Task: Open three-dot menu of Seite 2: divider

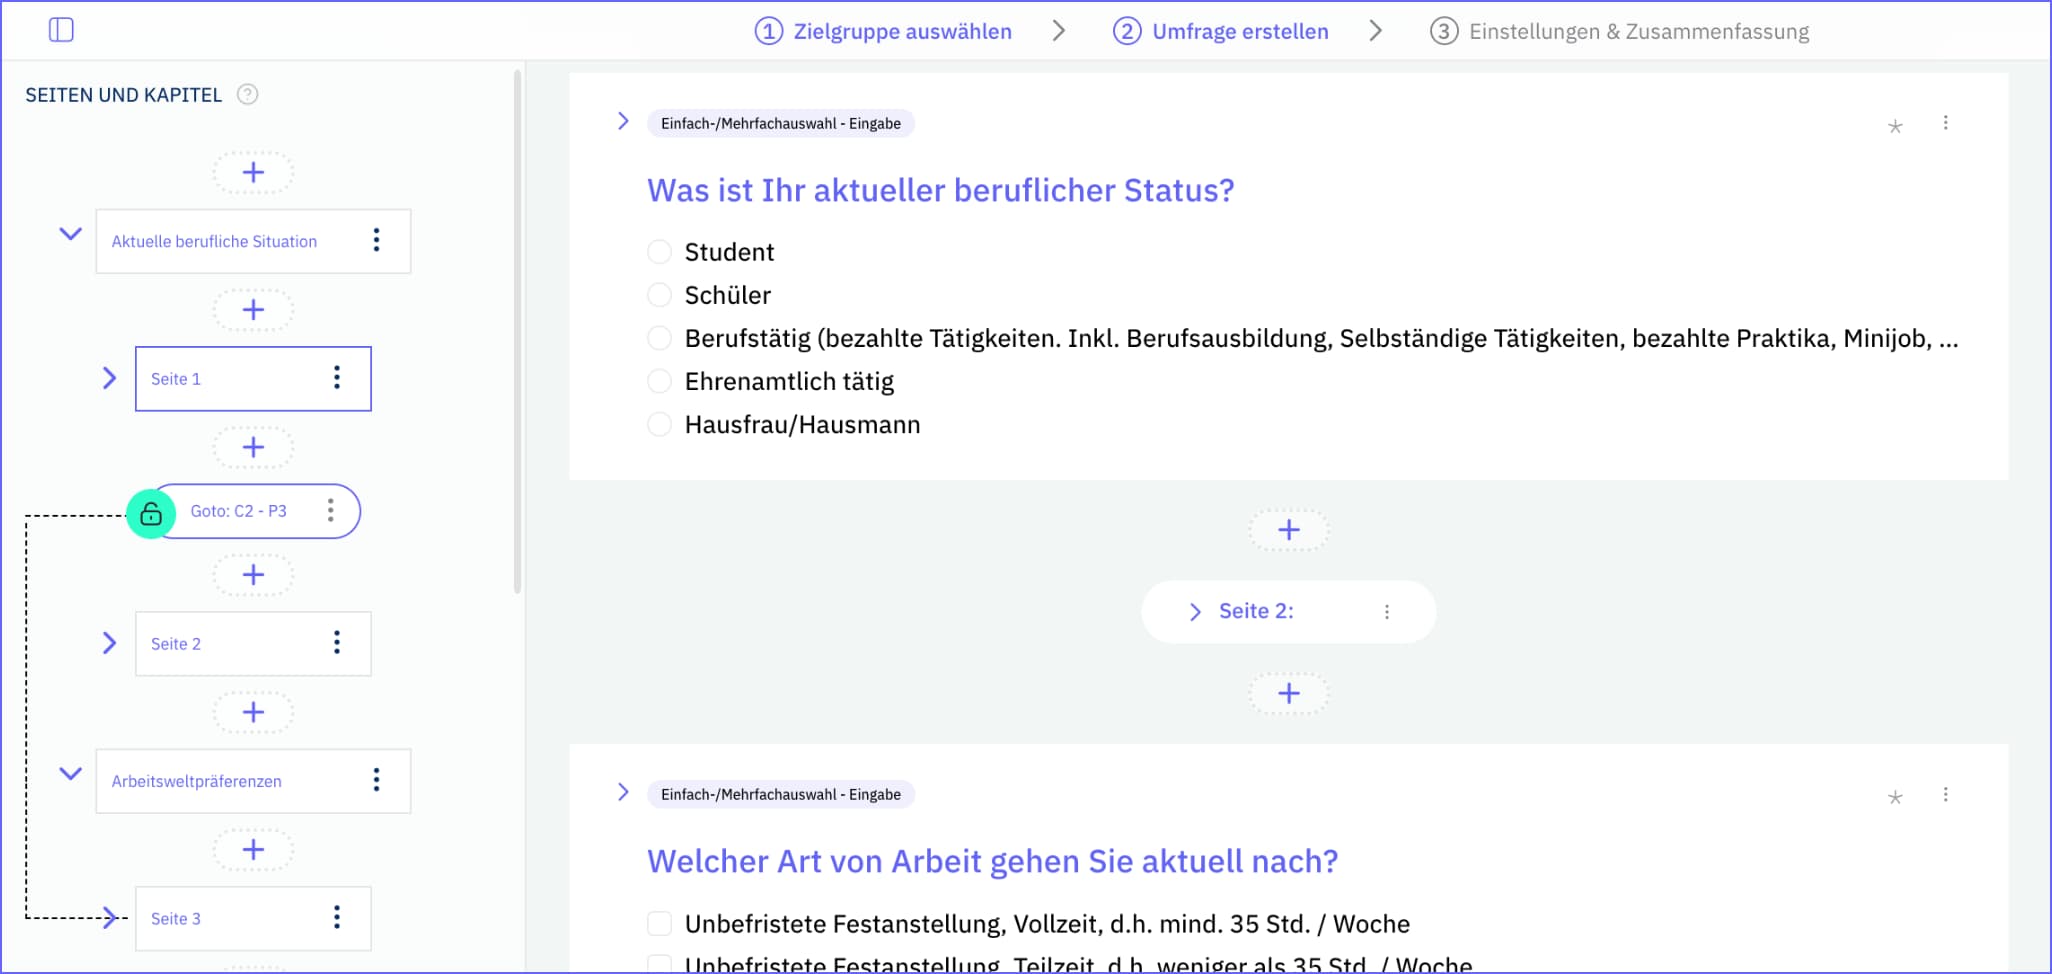Action: (1387, 612)
